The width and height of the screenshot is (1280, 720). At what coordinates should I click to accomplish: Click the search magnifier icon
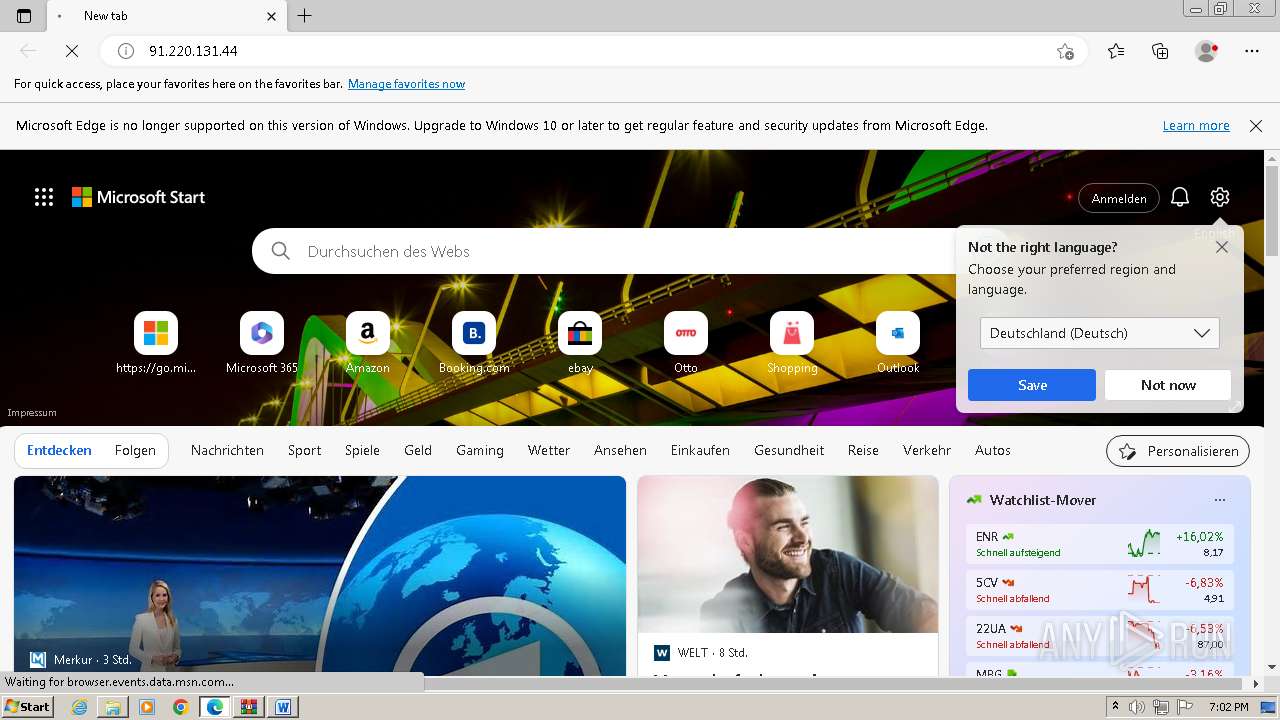tap(281, 251)
